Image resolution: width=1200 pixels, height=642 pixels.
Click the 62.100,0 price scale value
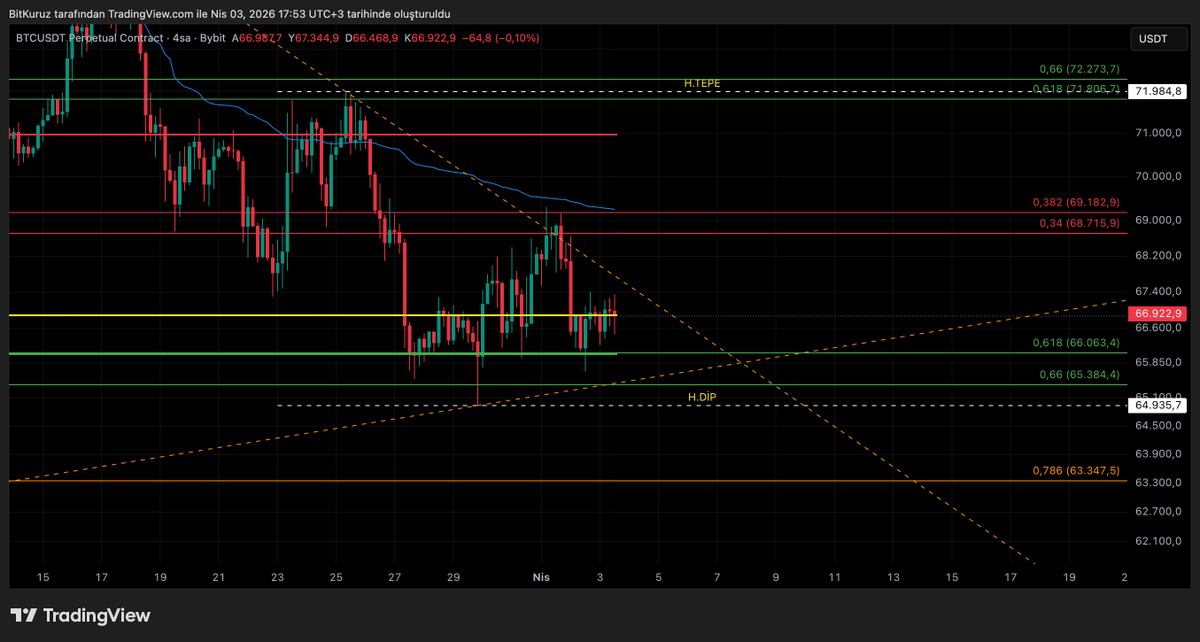pos(1157,541)
